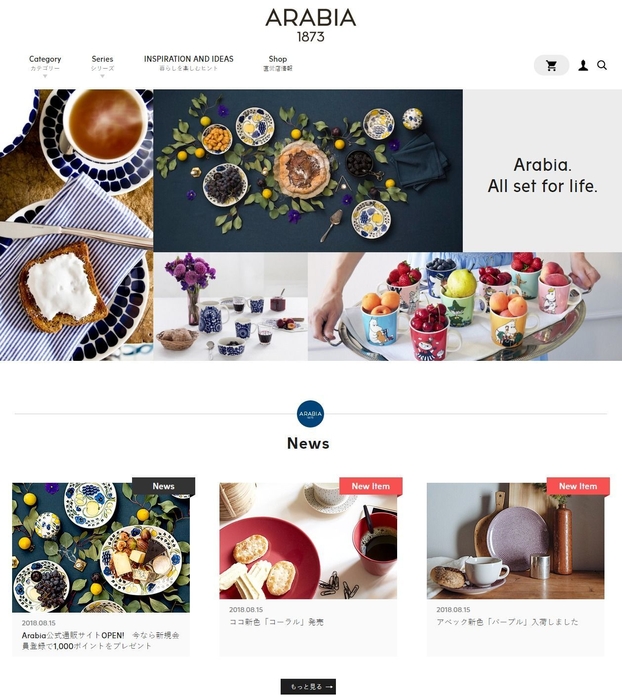Select the Moomin mugs tray banner image
Viewport: 622px width, 700px height.
[x=465, y=307]
